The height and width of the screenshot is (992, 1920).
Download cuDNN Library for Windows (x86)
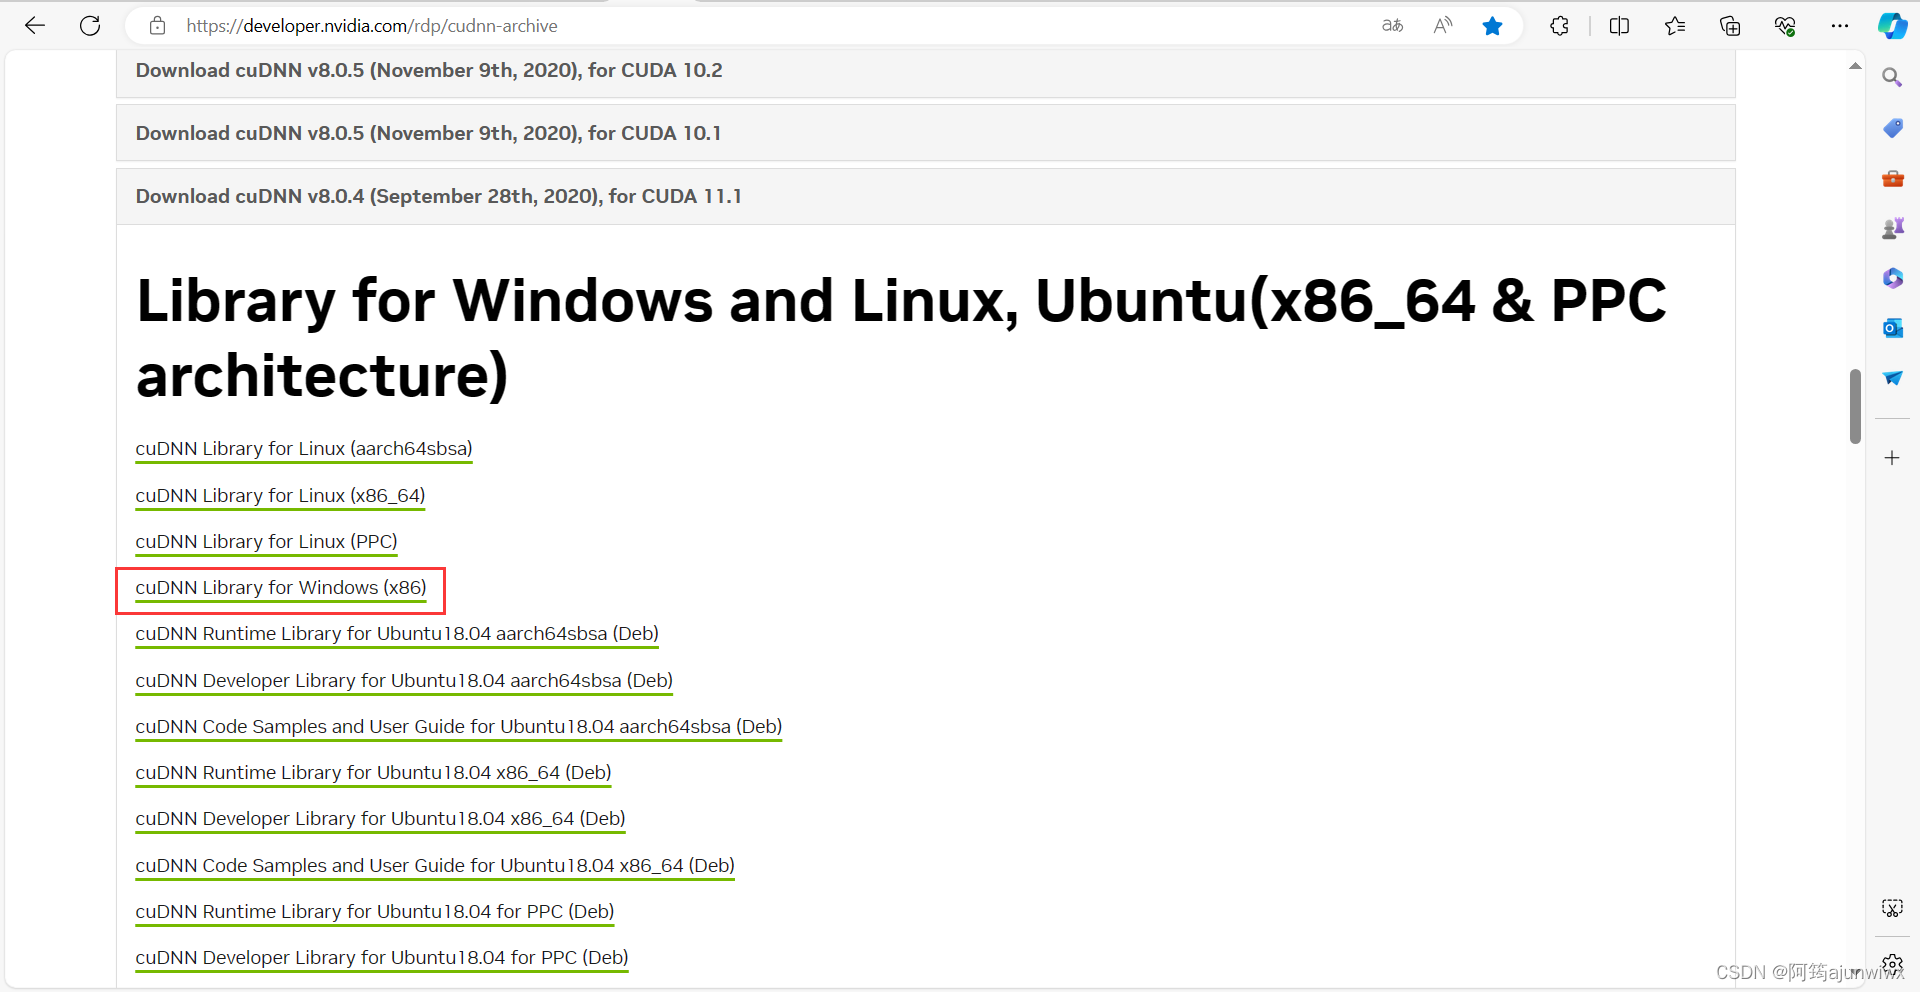coord(281,588)
